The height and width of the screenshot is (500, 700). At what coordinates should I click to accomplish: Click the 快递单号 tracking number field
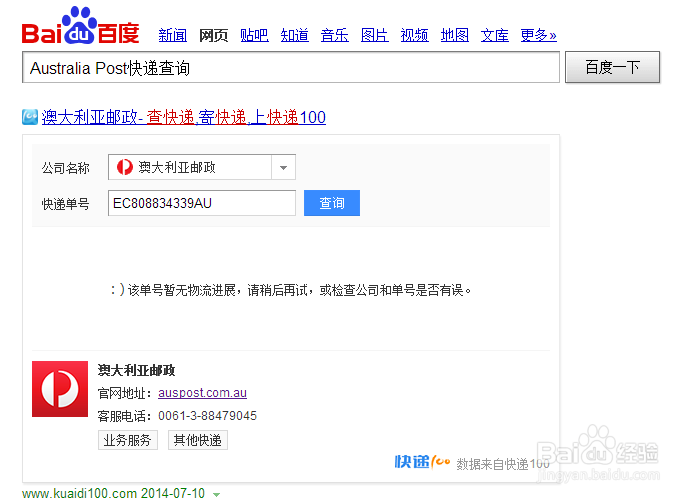(202, 203)
